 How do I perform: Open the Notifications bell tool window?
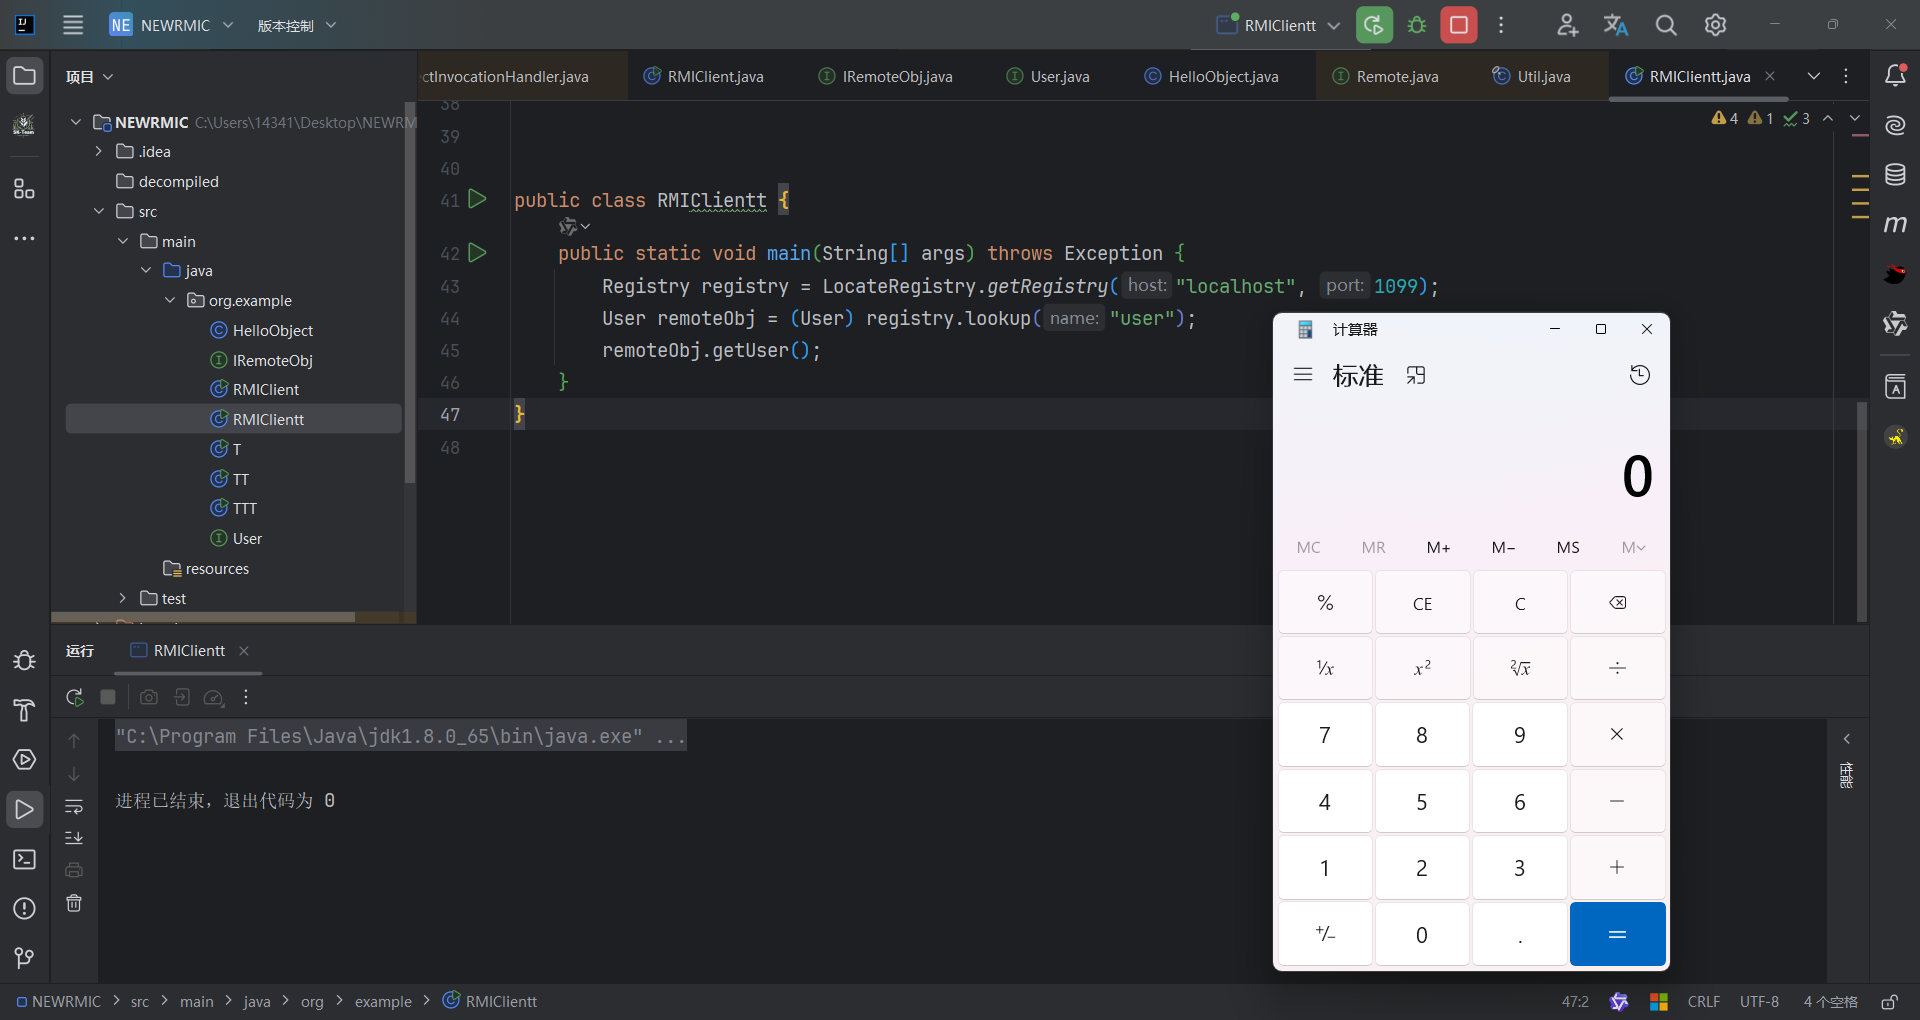(x=1895, y=76)
